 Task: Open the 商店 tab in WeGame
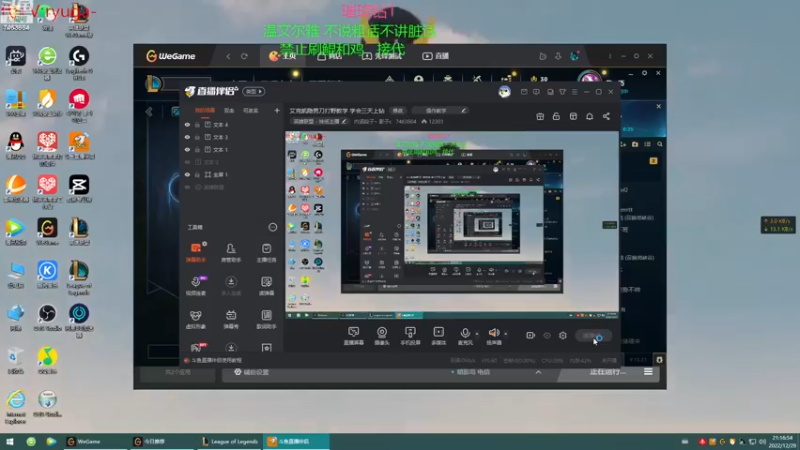pyautogui.click(x=330, y=56)
